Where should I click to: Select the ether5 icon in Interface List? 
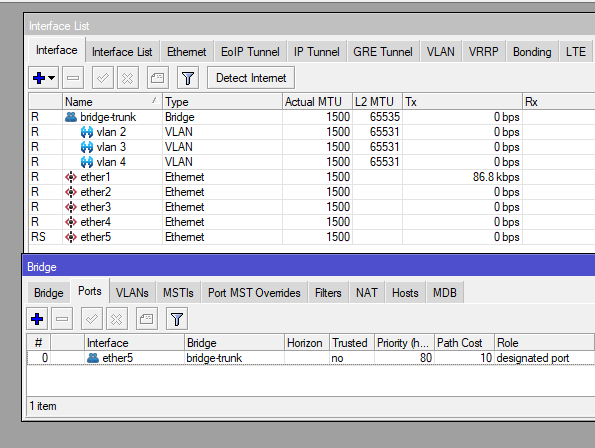[x=71, y=237]
